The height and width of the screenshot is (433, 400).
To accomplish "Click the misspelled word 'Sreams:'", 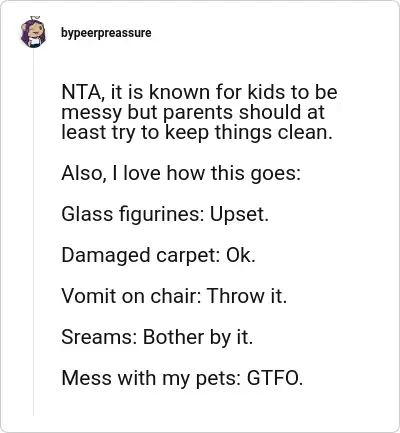I will (99, 337).
